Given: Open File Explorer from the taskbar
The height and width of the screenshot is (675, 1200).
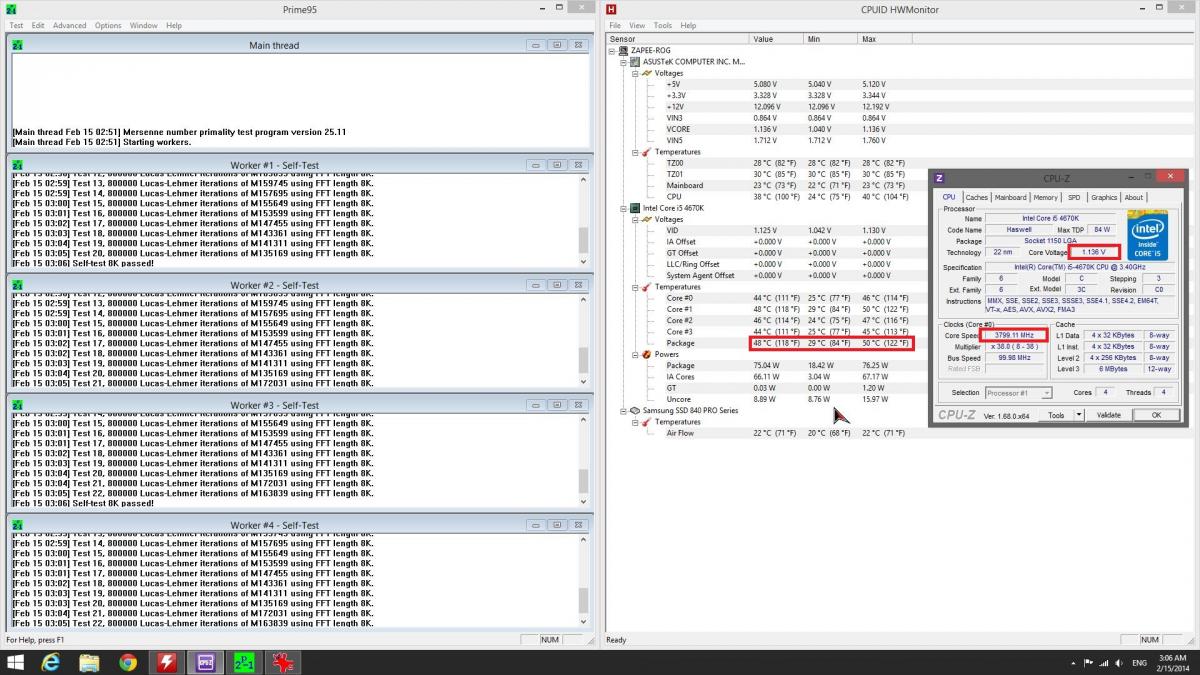Looking at the screenshot, I should tap(89, 662).
